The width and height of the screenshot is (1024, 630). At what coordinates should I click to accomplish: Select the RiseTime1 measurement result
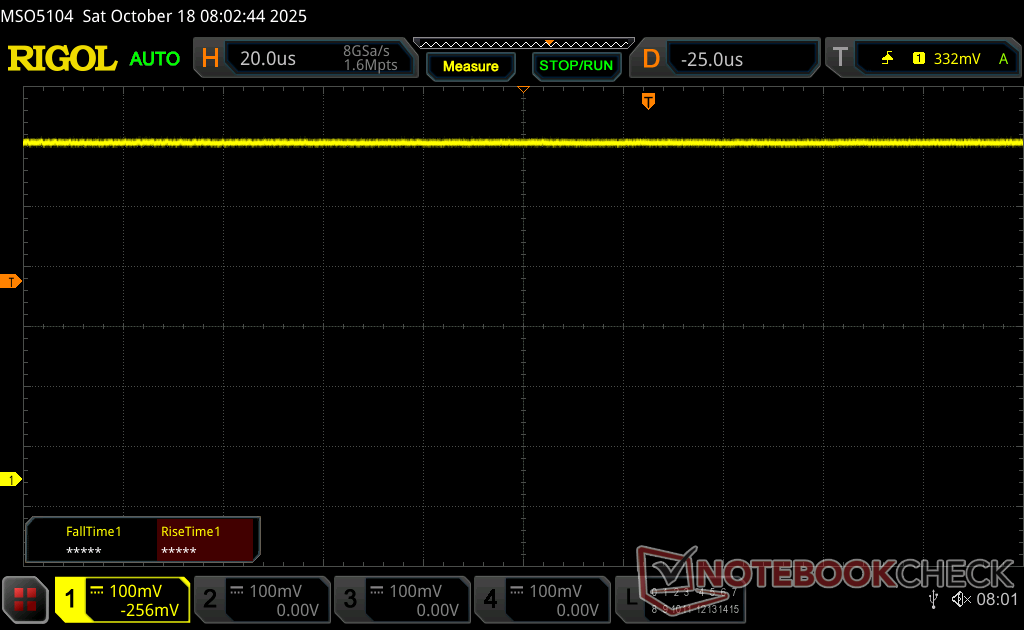[x=206, y=541]
